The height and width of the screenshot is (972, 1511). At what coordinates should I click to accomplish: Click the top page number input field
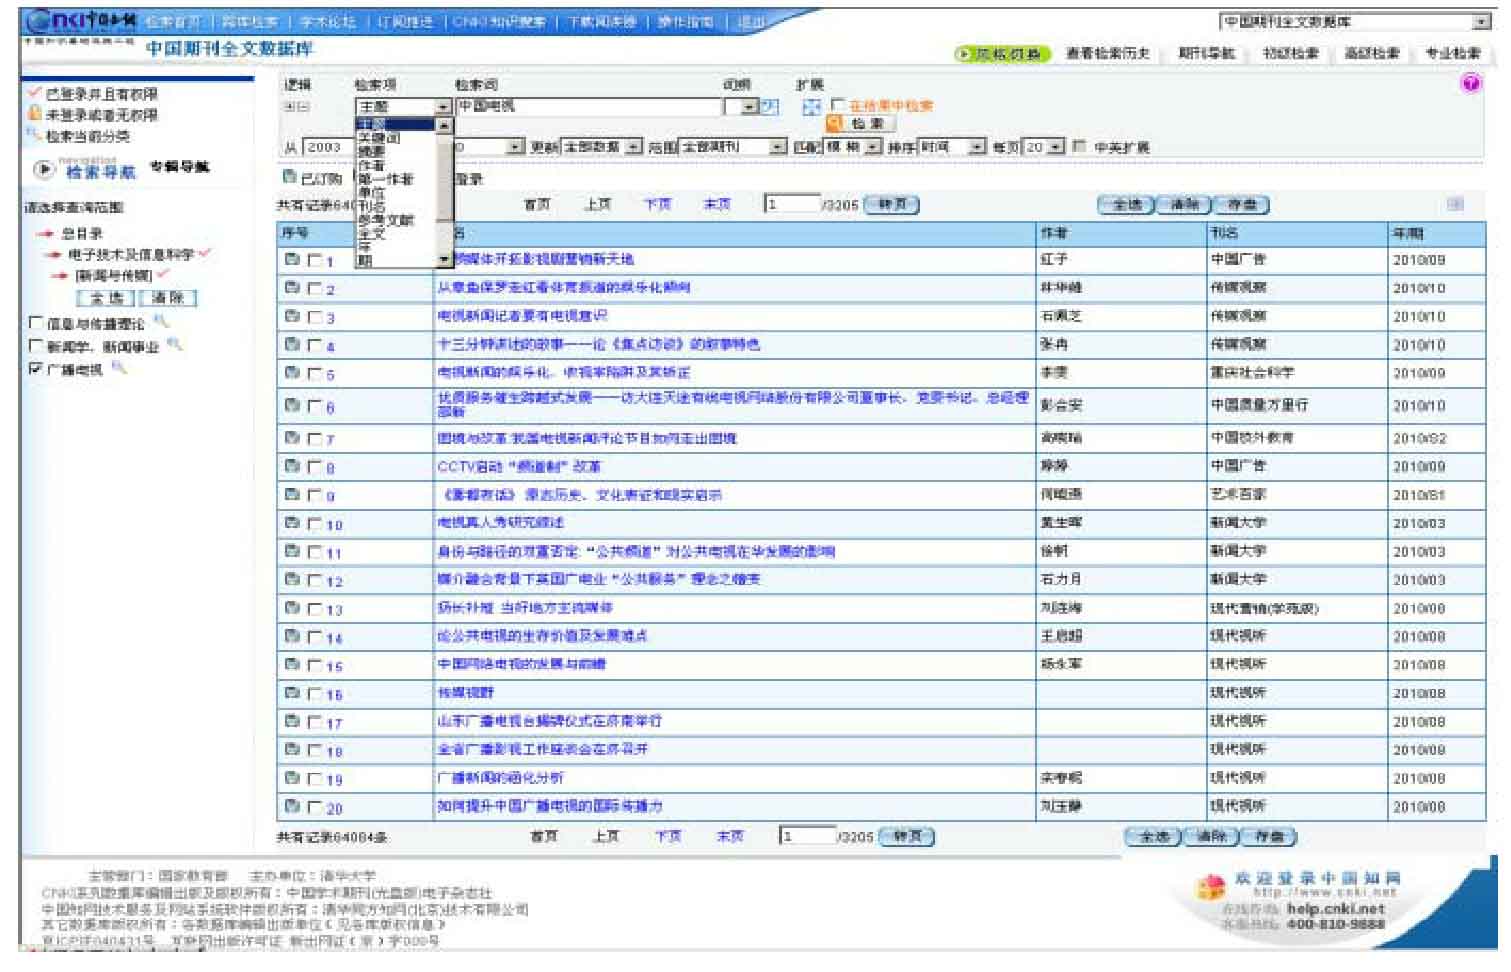point(792,204)
